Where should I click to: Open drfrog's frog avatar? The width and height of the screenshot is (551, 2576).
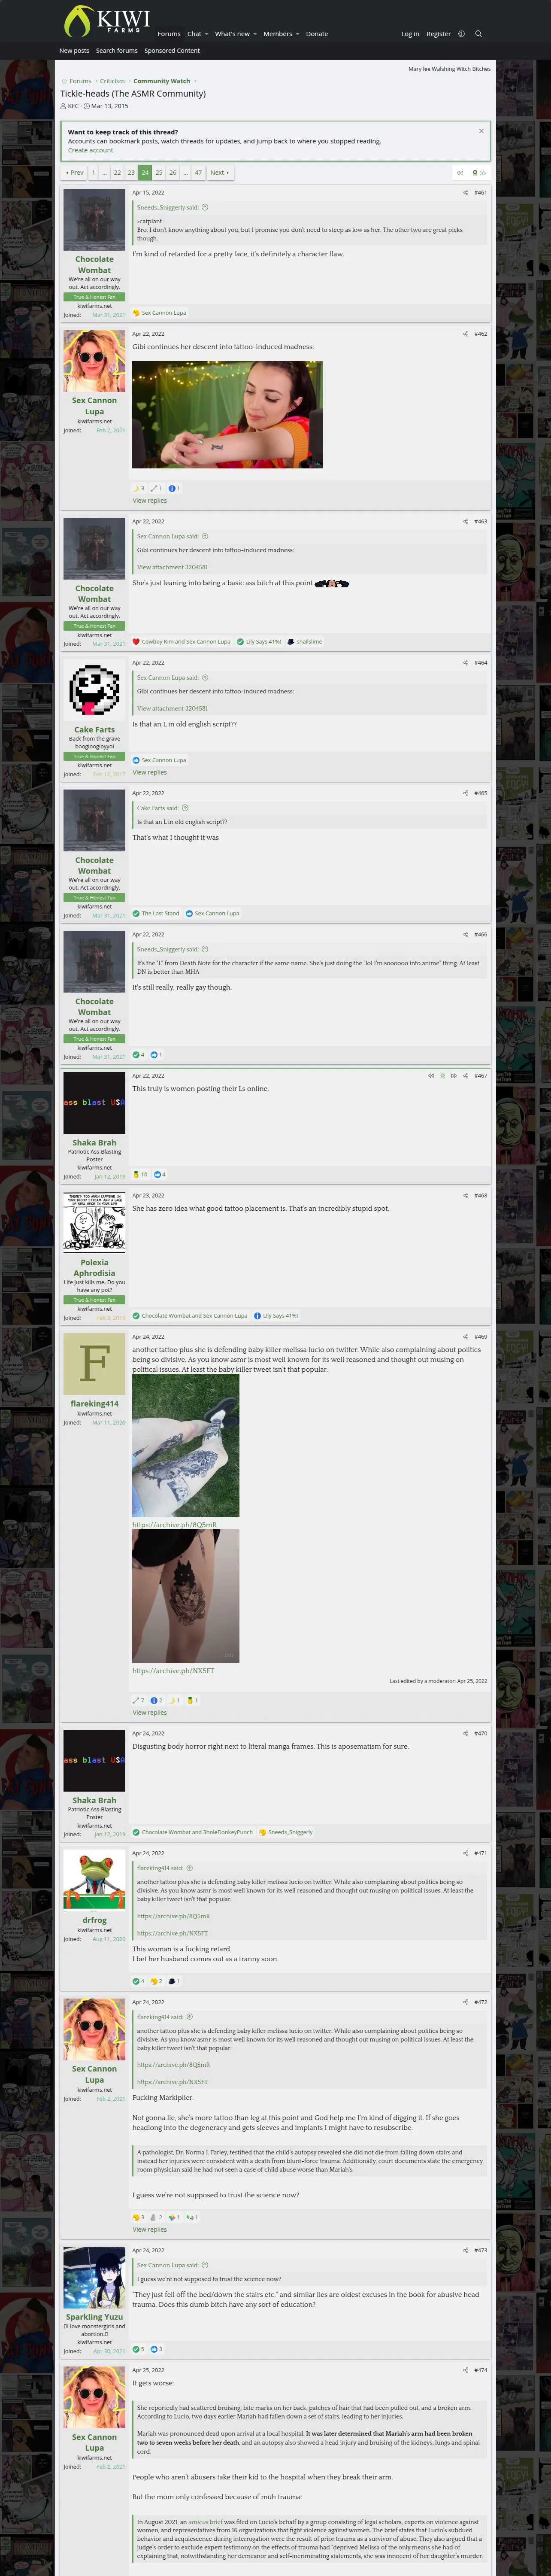tap(94, 1880)
